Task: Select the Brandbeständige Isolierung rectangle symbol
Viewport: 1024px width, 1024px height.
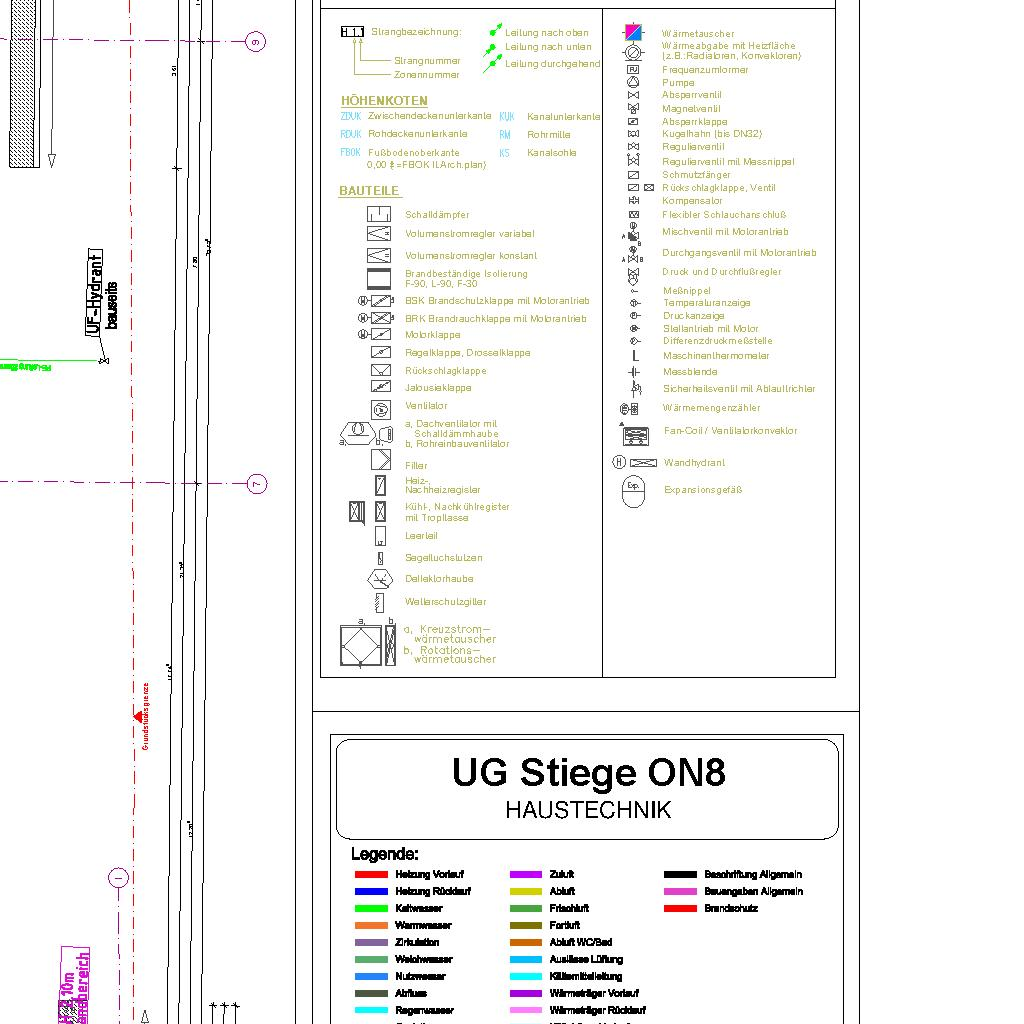Action: (x=378, y=278)
